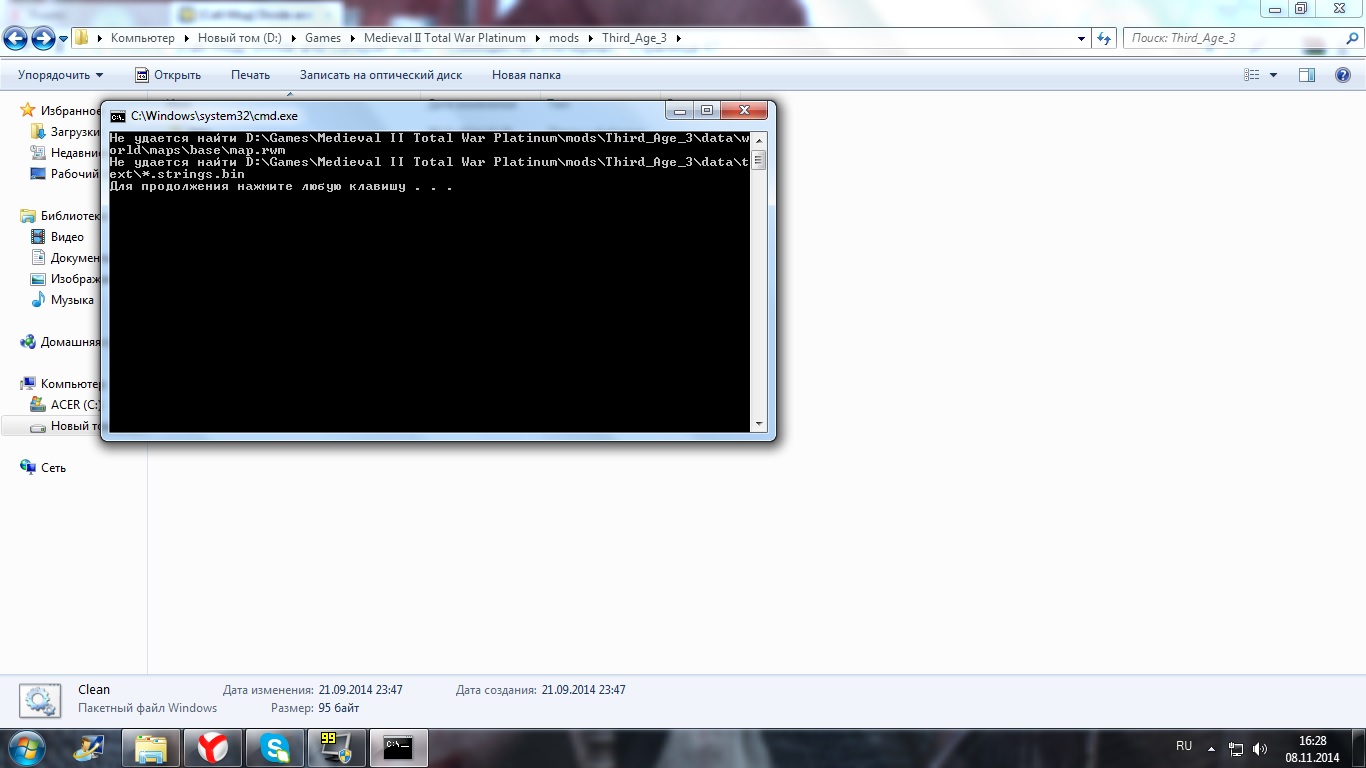Image resolution: width=1366 pixels, height=768 pixels.
Task: Open Skype from the taskbar
Action: pos(275,748)
